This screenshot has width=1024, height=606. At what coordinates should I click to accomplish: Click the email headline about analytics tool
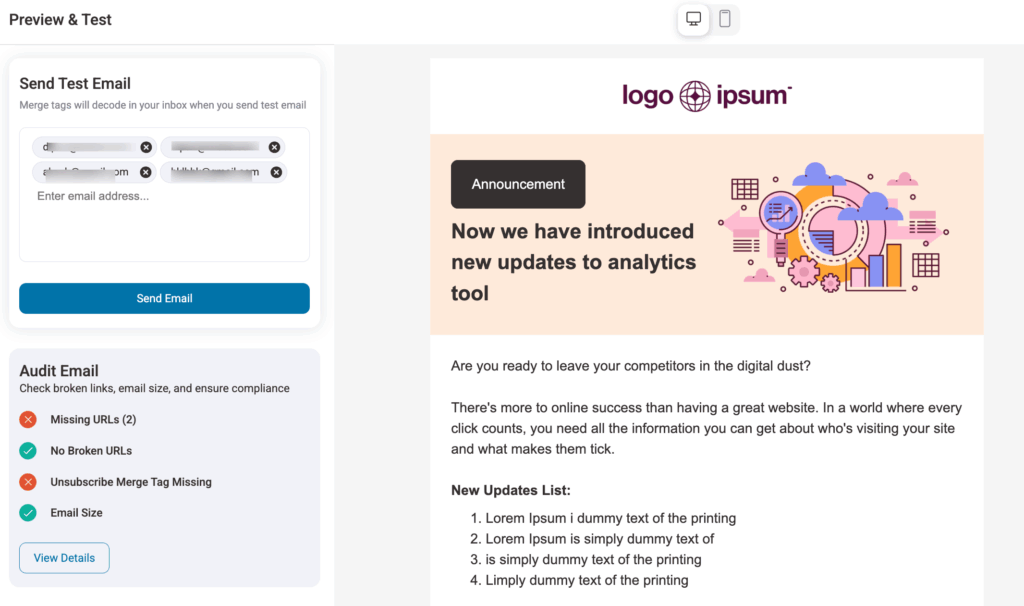coord(573,262)
